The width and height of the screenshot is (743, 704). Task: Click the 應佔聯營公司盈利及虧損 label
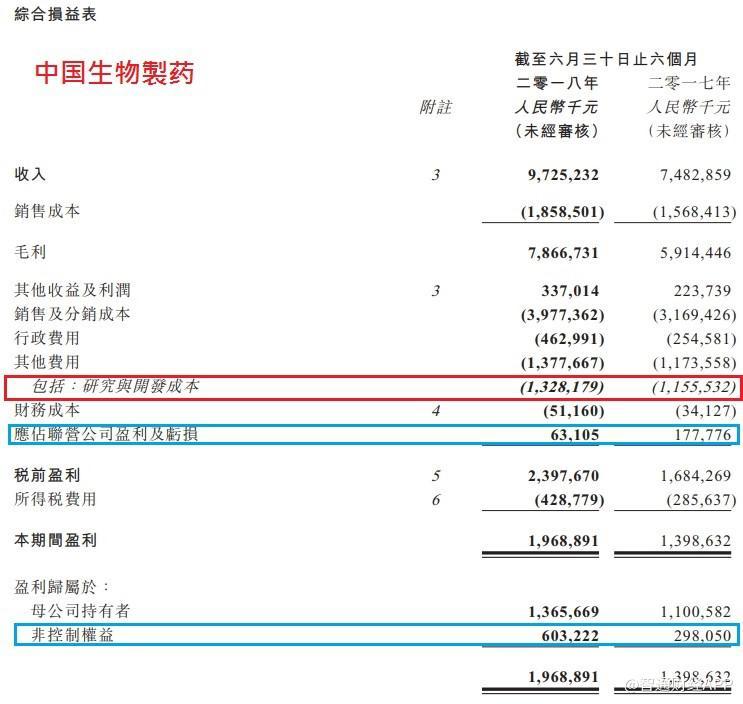click(x=106, y=434)
